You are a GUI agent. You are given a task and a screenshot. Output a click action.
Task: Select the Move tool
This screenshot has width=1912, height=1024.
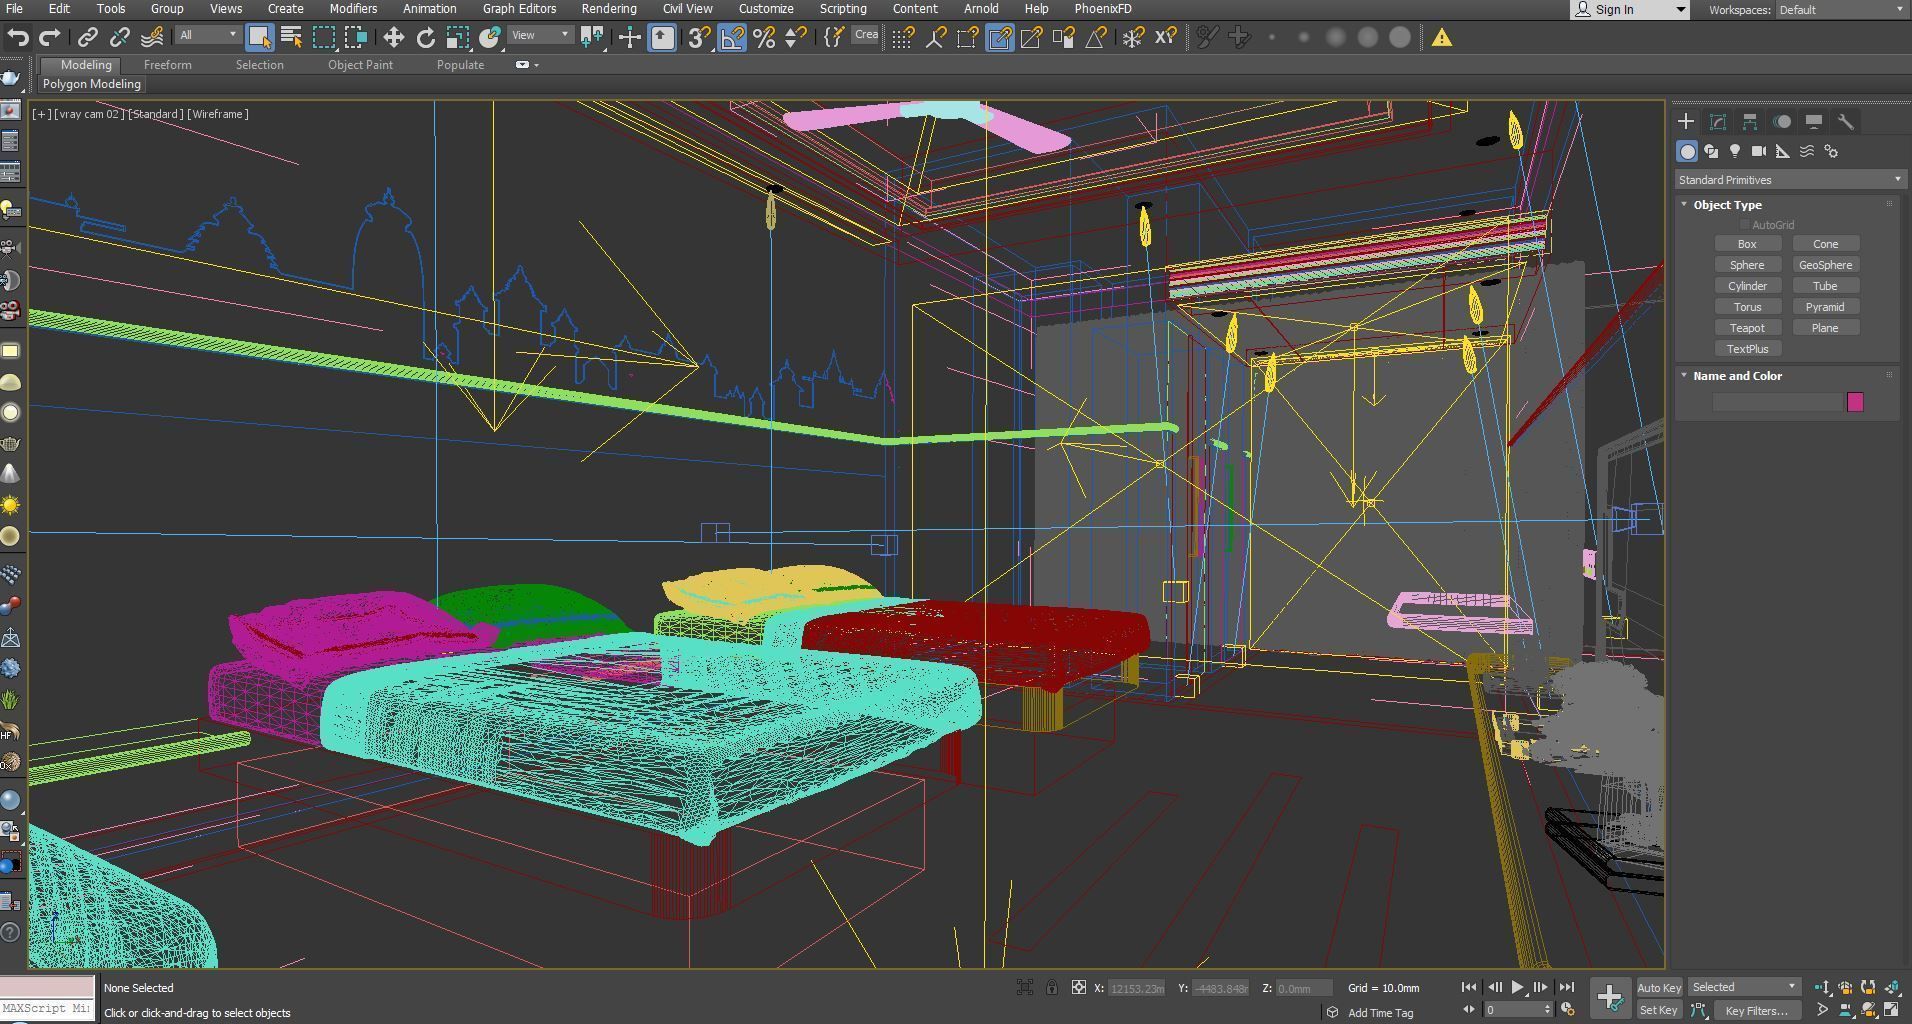pos(393,38)
